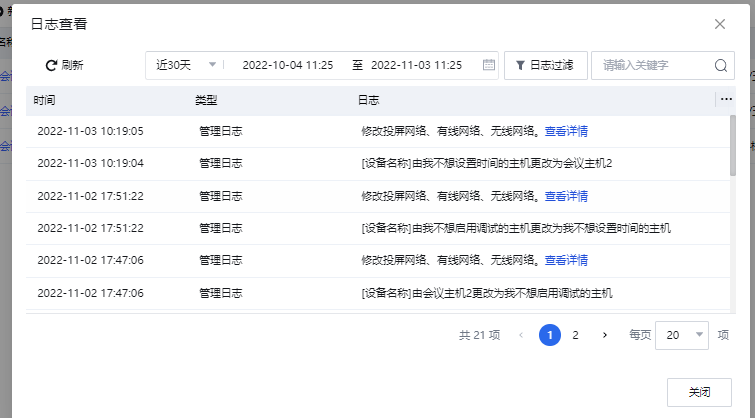This screenshot has height=418, width=755.
Task: Select page 1 in pagination
Action: (x=549, y=335)
